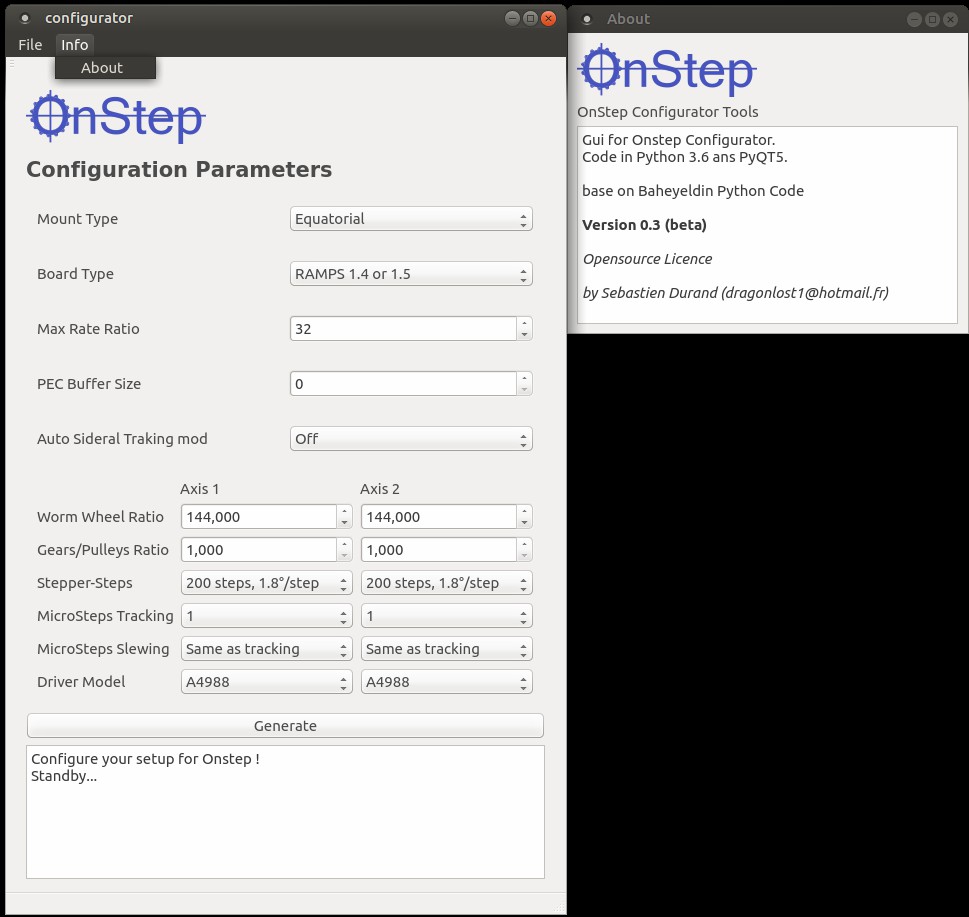Click 'Configuration Parameters' heading
This screenshot has width=969, height=917.
coord(179,169)
